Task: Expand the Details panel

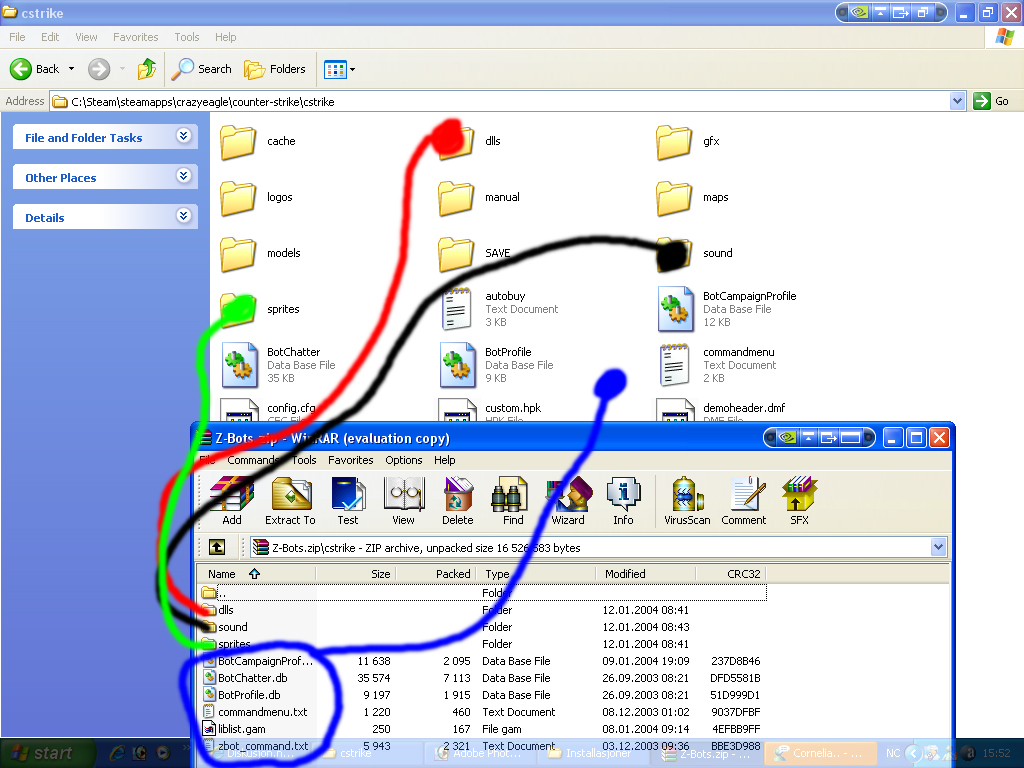Action: (x=184, y=216)
